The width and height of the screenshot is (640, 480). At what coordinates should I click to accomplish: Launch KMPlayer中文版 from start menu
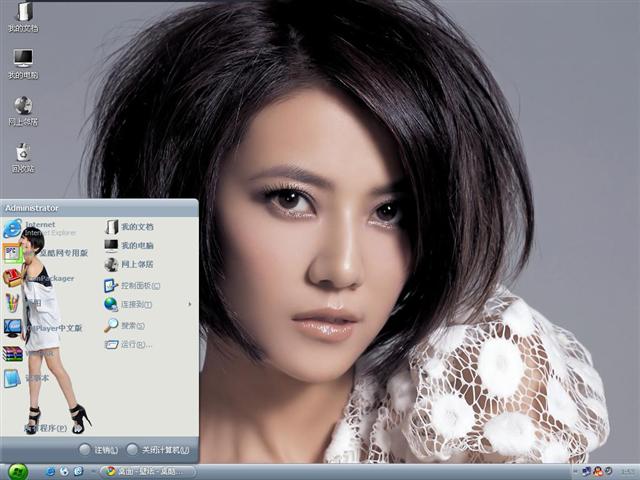(43, 328)
